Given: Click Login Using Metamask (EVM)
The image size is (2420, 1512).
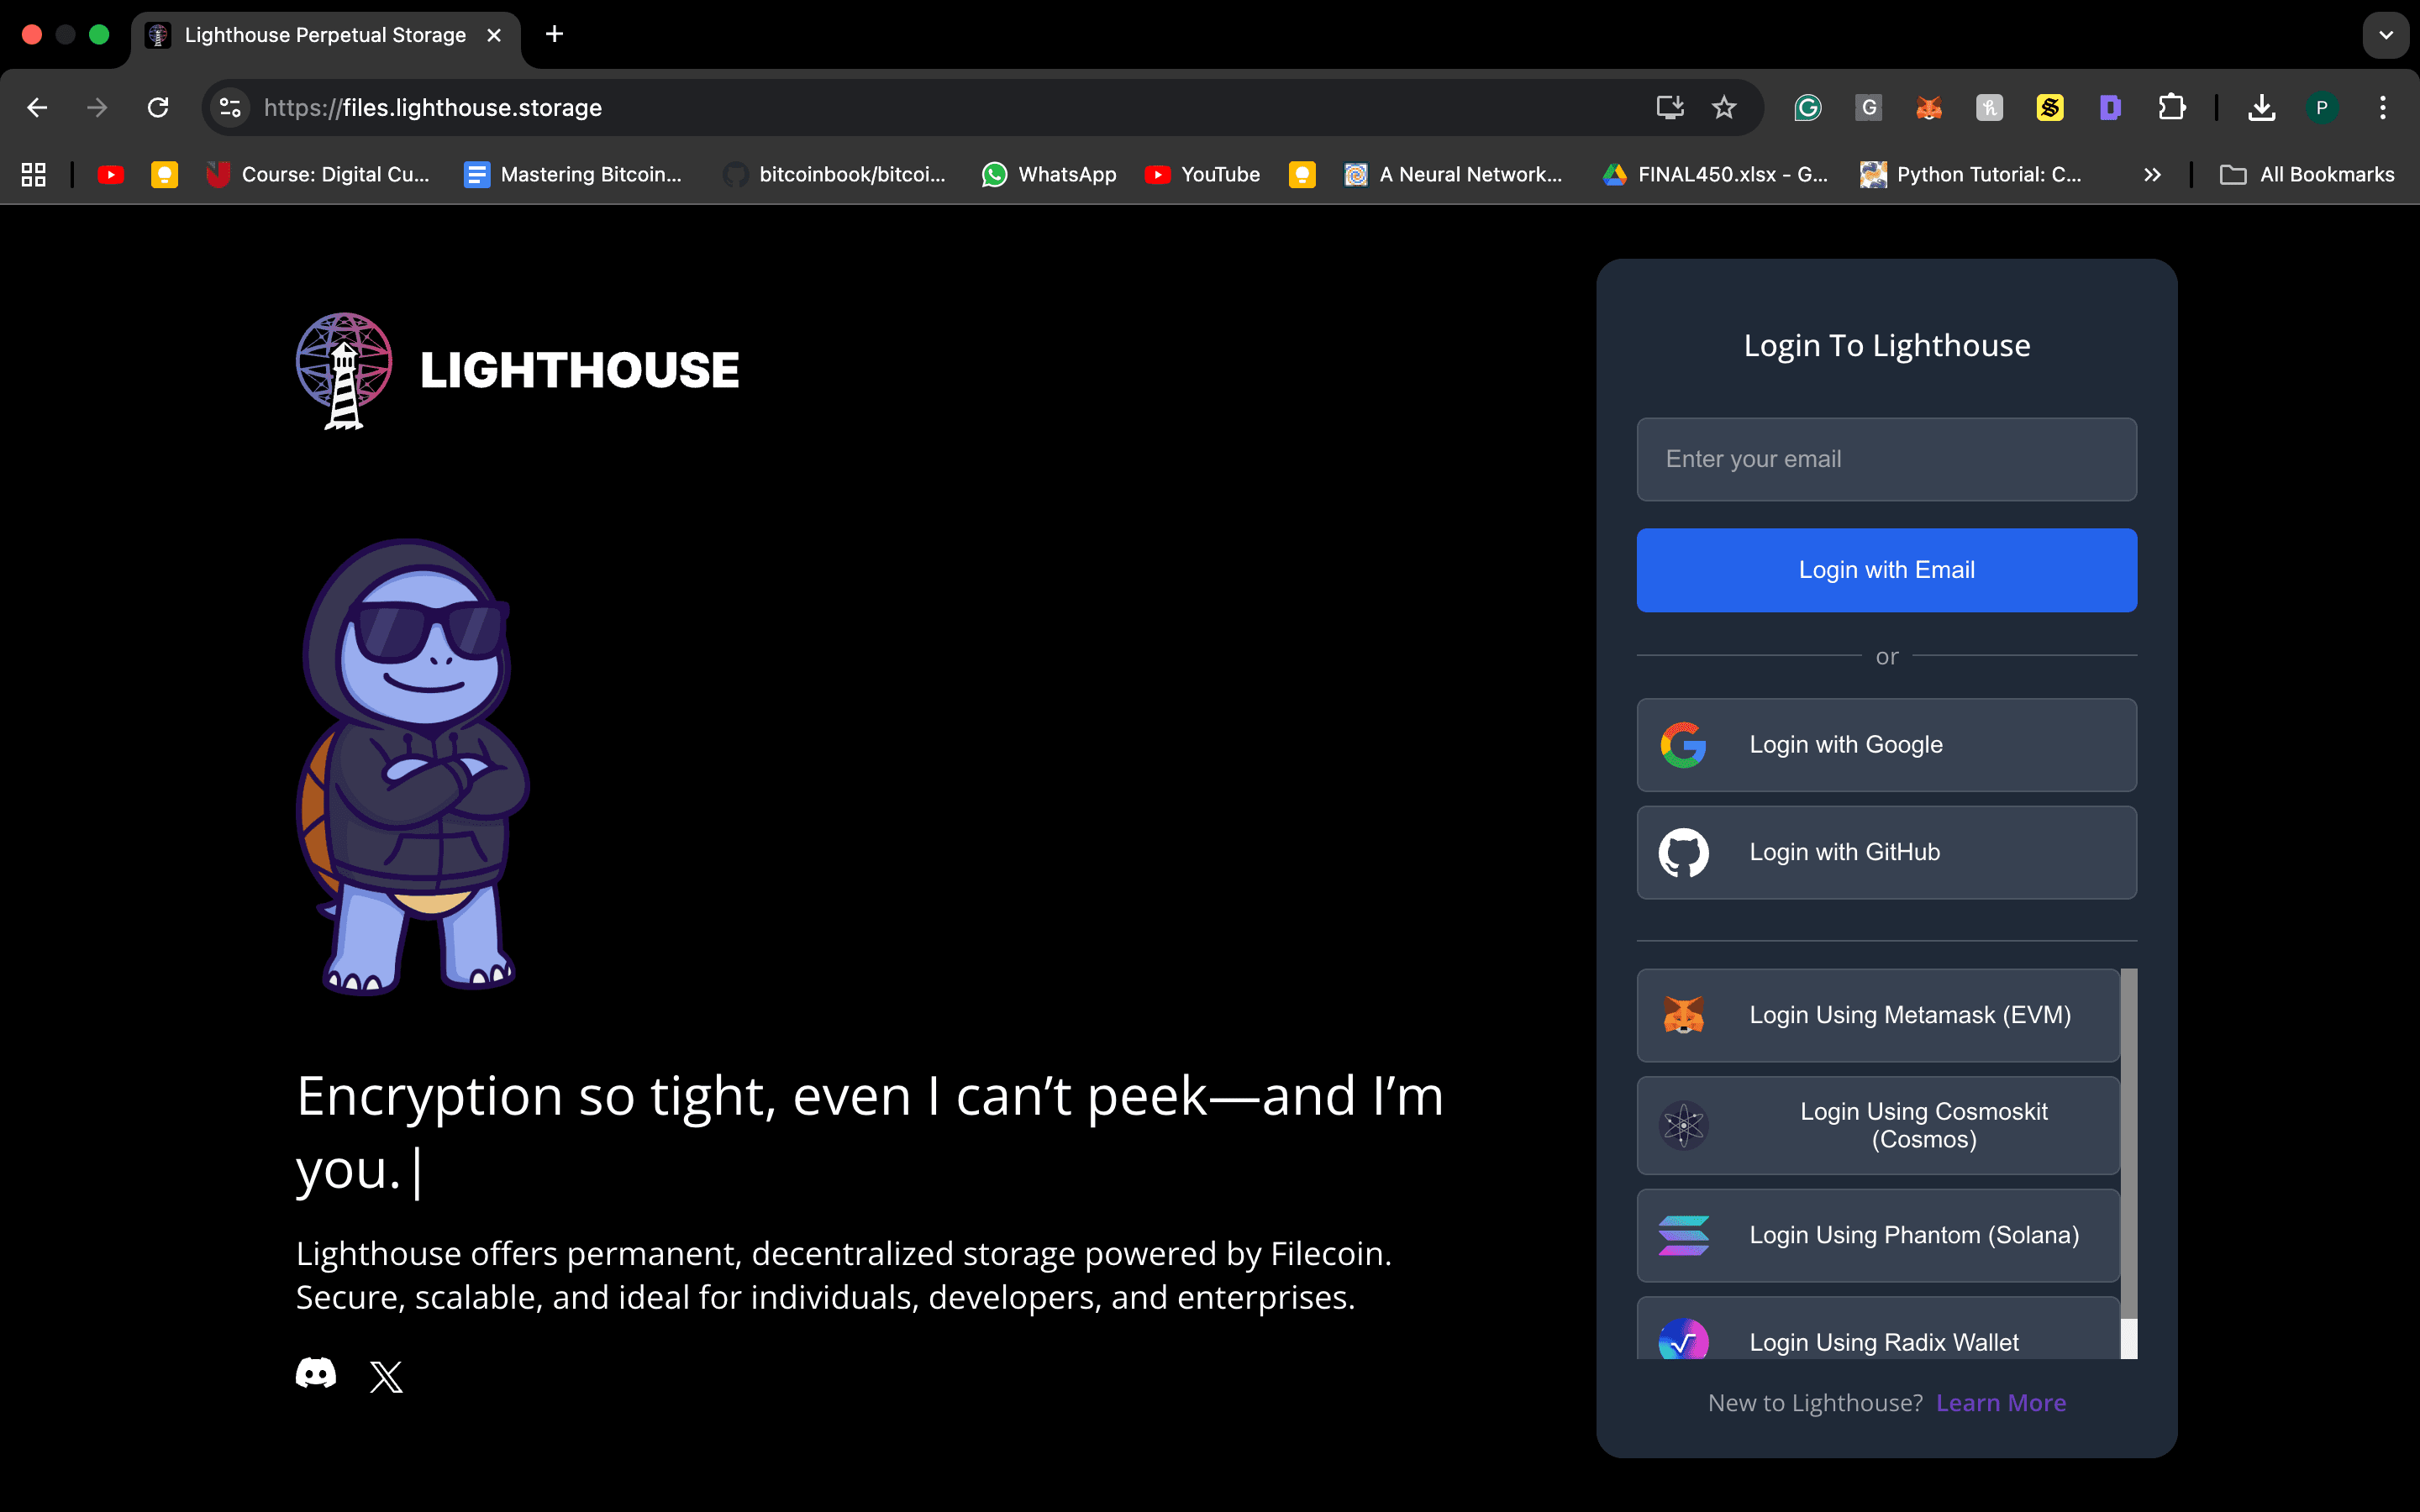Looking at the screenshot, I should tap(1878, 1015).
